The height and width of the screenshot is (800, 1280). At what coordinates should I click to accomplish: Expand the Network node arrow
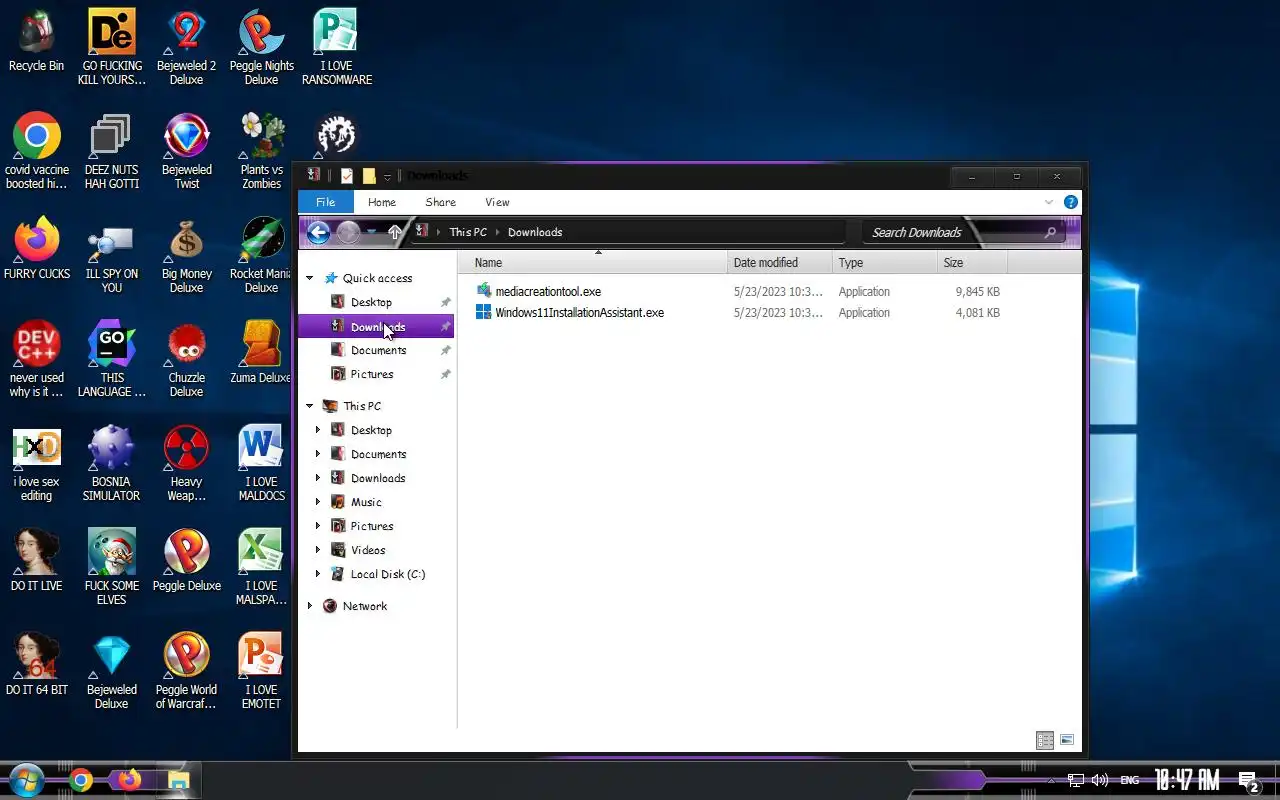pos(310,606)
